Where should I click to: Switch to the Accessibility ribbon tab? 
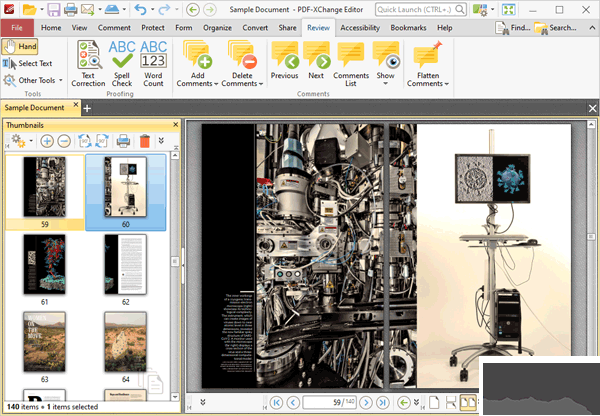[359, 27]
